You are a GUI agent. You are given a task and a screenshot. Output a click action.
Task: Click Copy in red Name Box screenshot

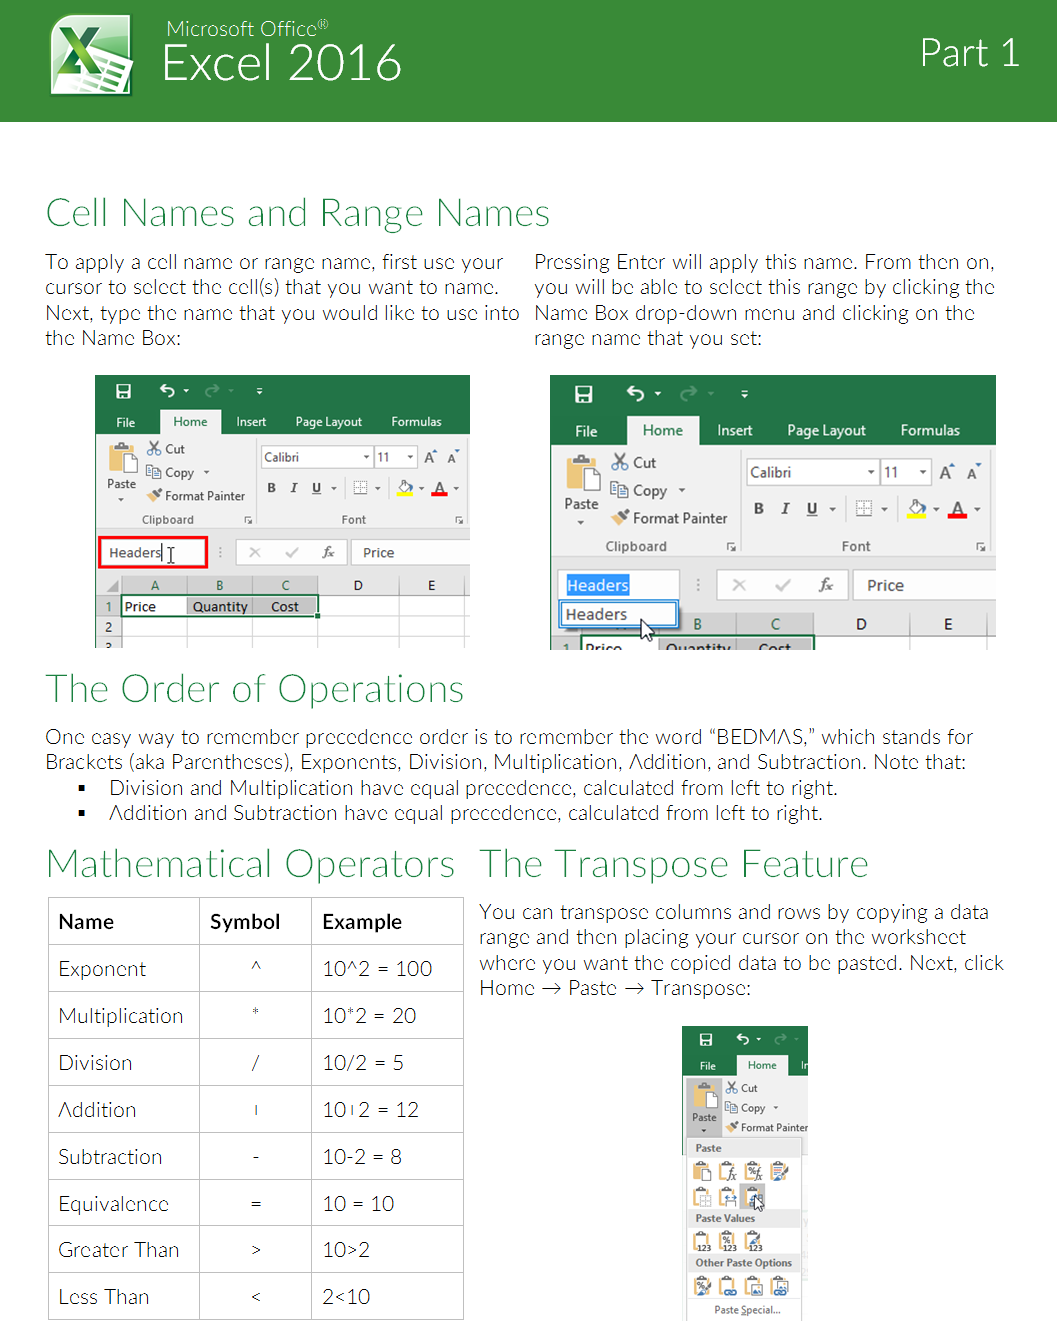tap(170, 472)
